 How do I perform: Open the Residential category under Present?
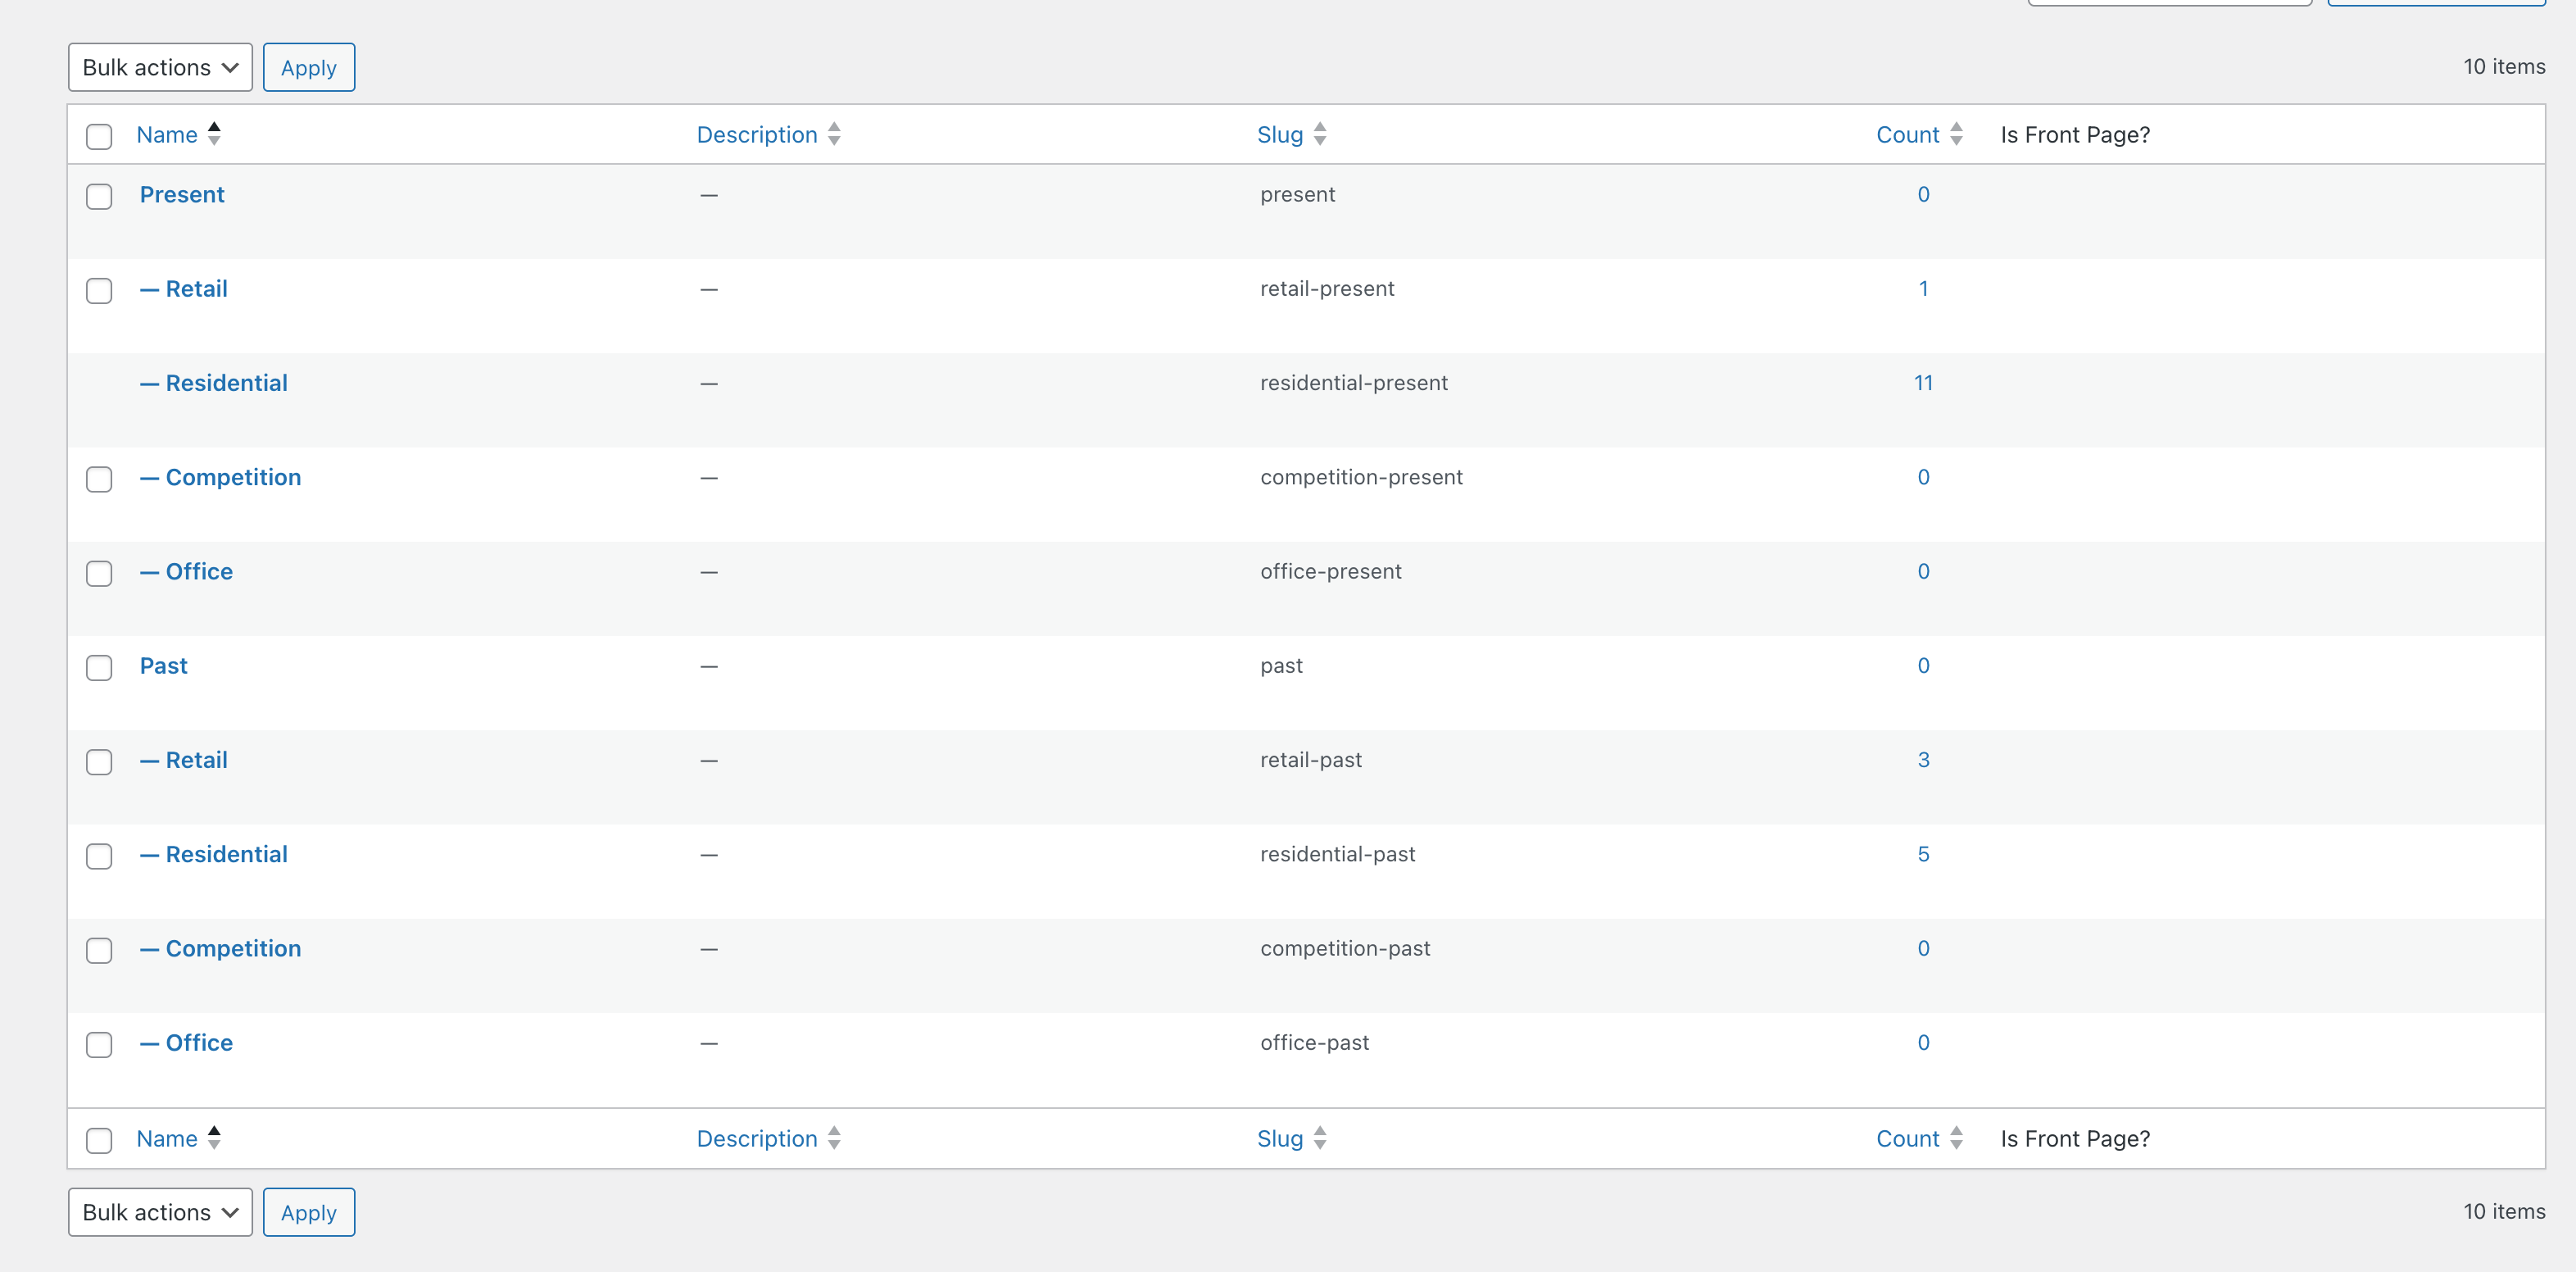(226, 383)
